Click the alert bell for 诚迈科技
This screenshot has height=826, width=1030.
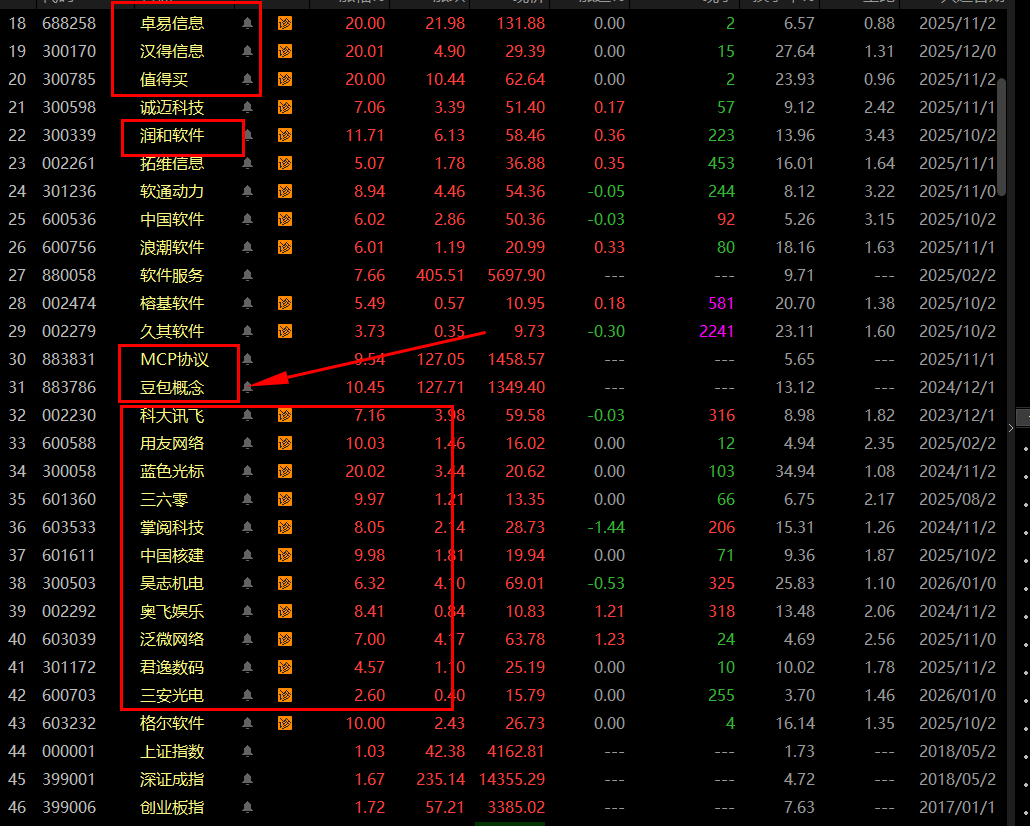[x=247, y=107]
